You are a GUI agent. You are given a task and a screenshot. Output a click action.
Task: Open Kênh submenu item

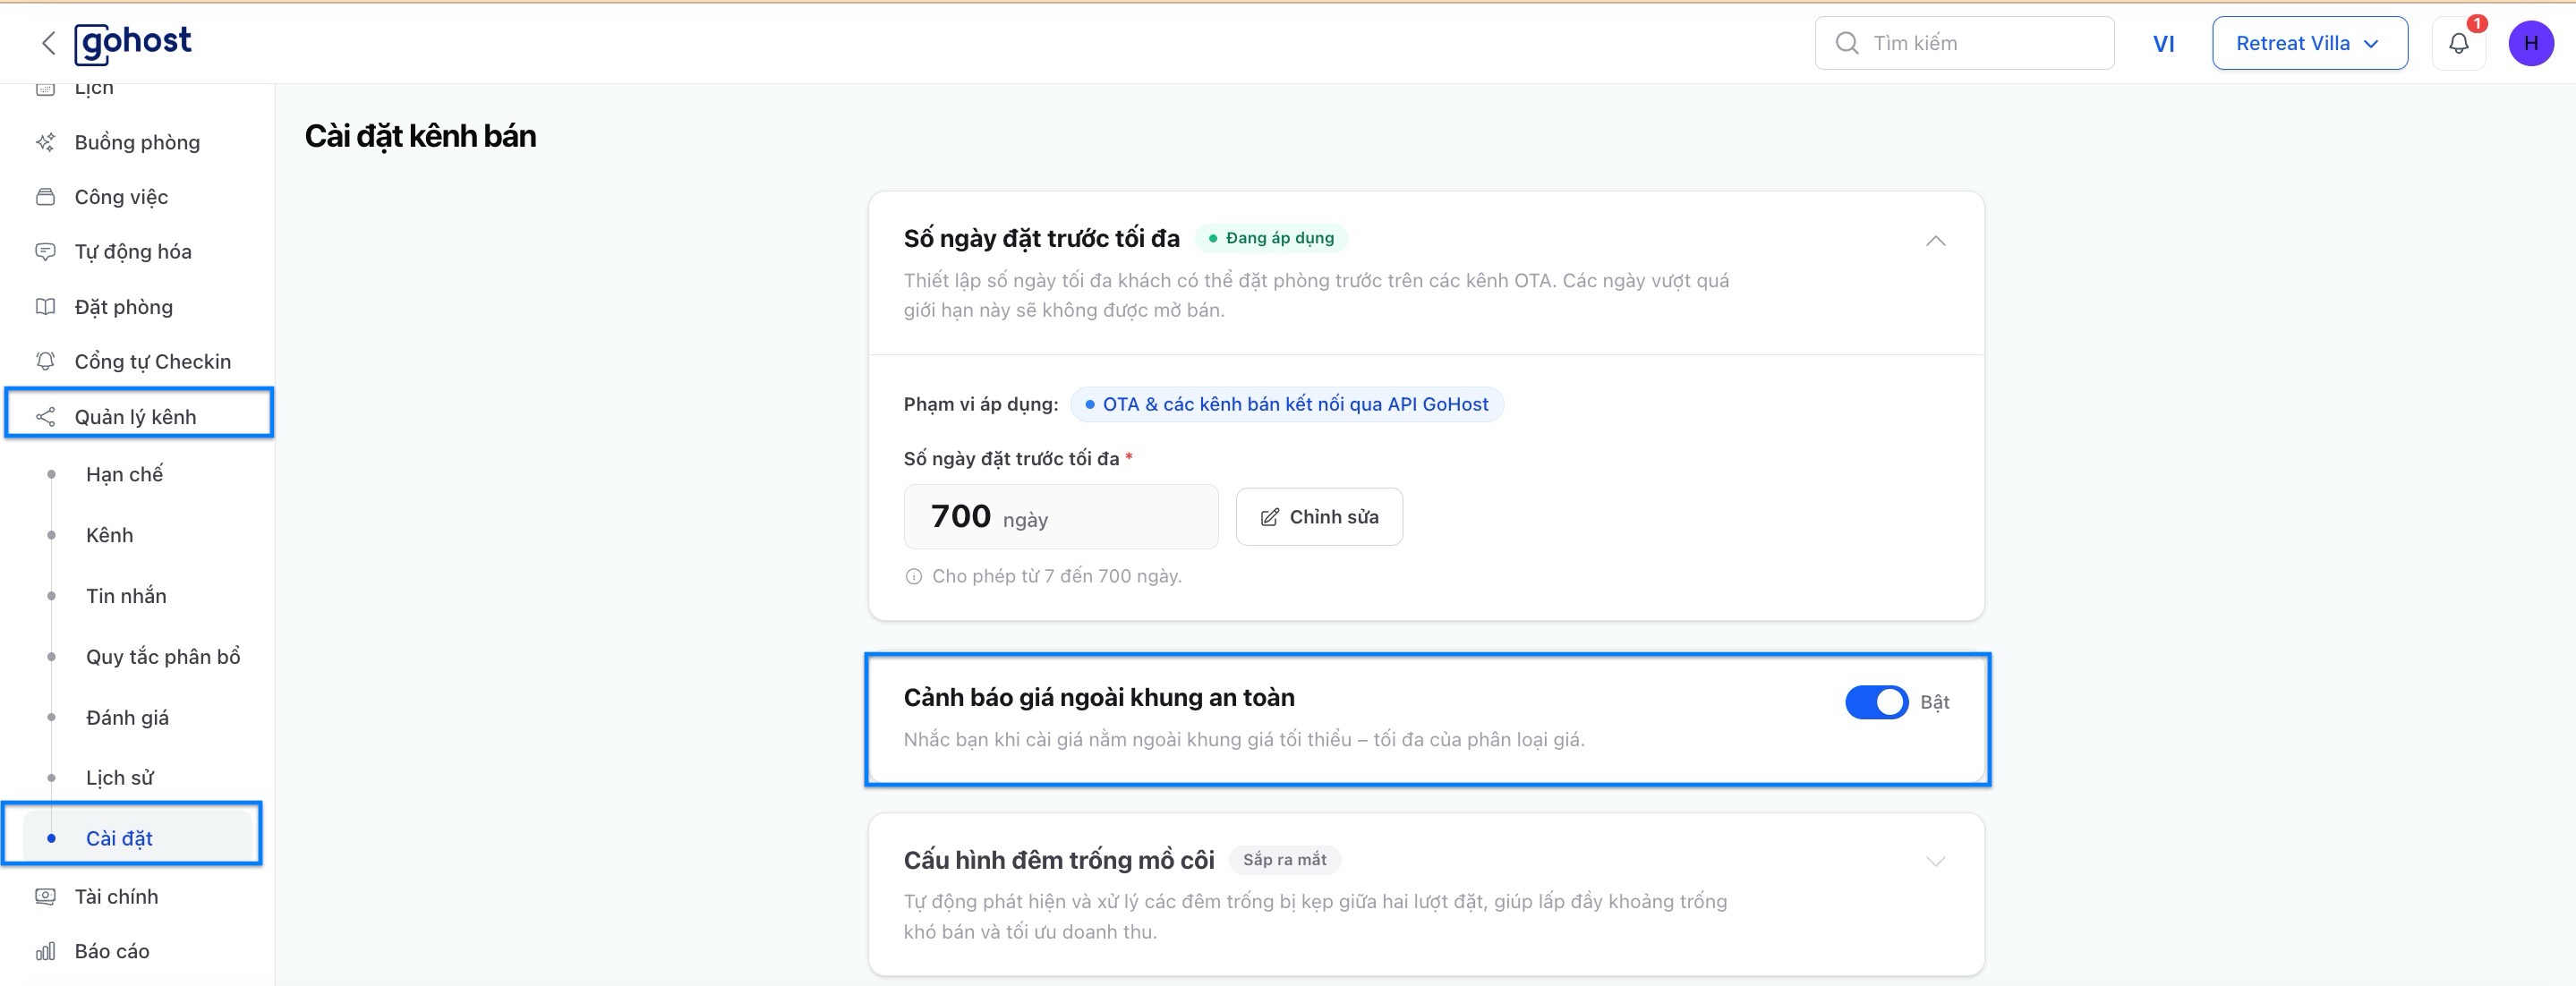[x=109, y=535]
